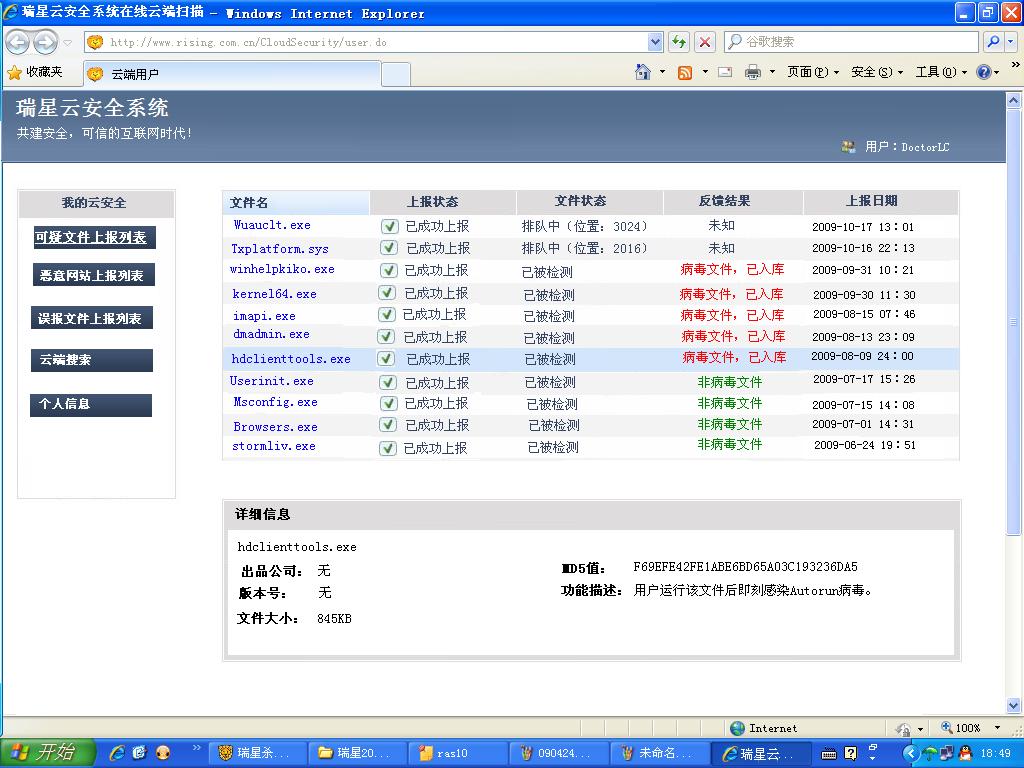Click the Home page icon
1024x768 pixels.
point(644,72)
